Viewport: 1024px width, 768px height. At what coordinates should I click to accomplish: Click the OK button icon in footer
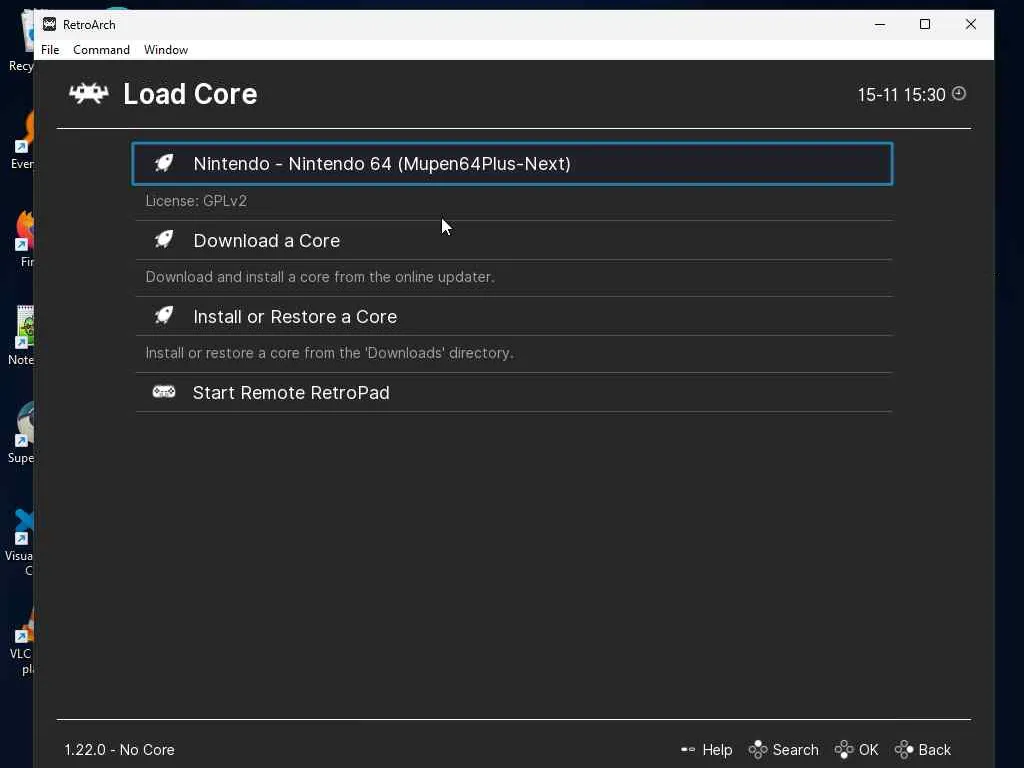(844, 749)
